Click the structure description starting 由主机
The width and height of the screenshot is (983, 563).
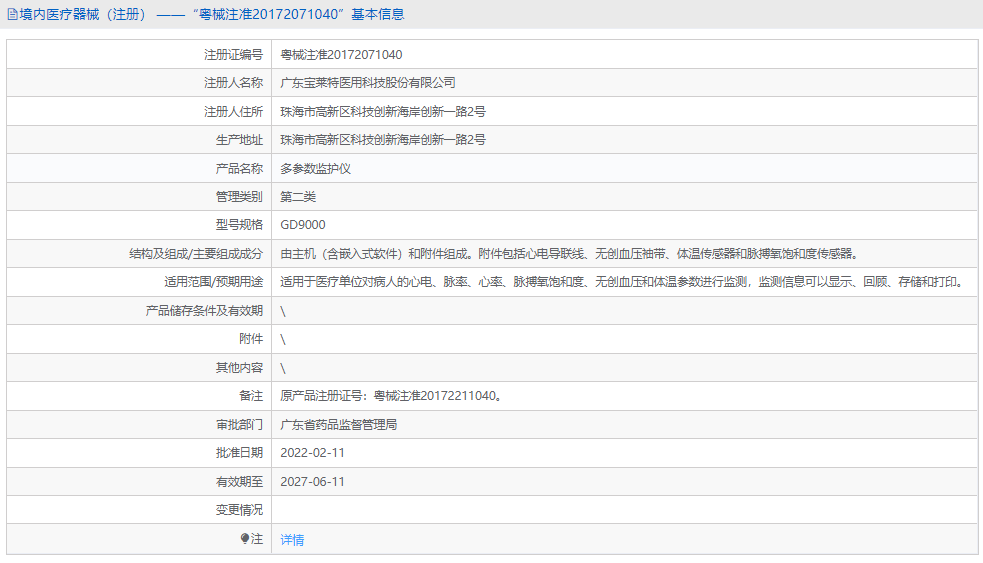coord(569,254)
